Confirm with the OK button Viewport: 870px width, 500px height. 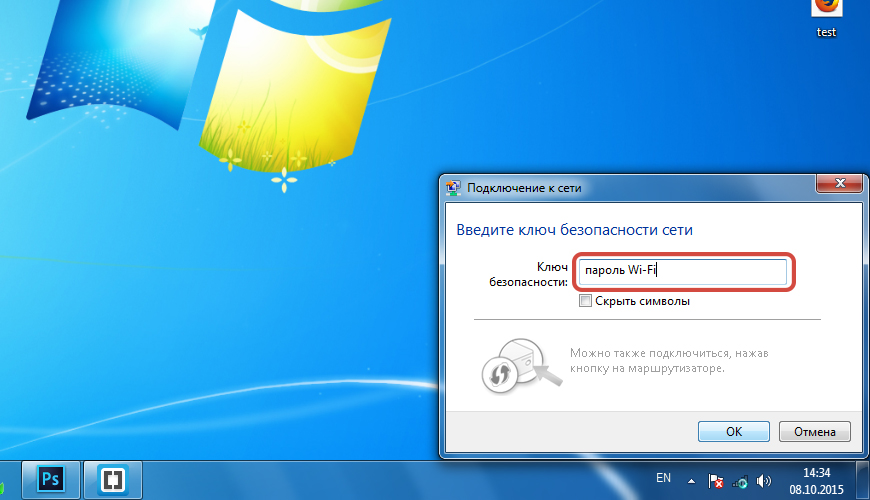coord(734,432)
